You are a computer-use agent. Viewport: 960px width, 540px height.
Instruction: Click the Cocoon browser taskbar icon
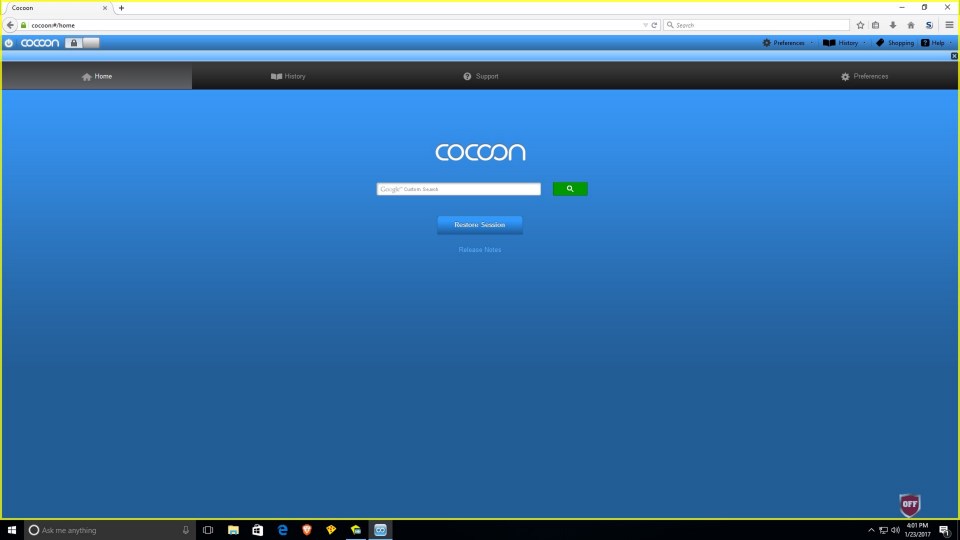(x=380, y=530)
